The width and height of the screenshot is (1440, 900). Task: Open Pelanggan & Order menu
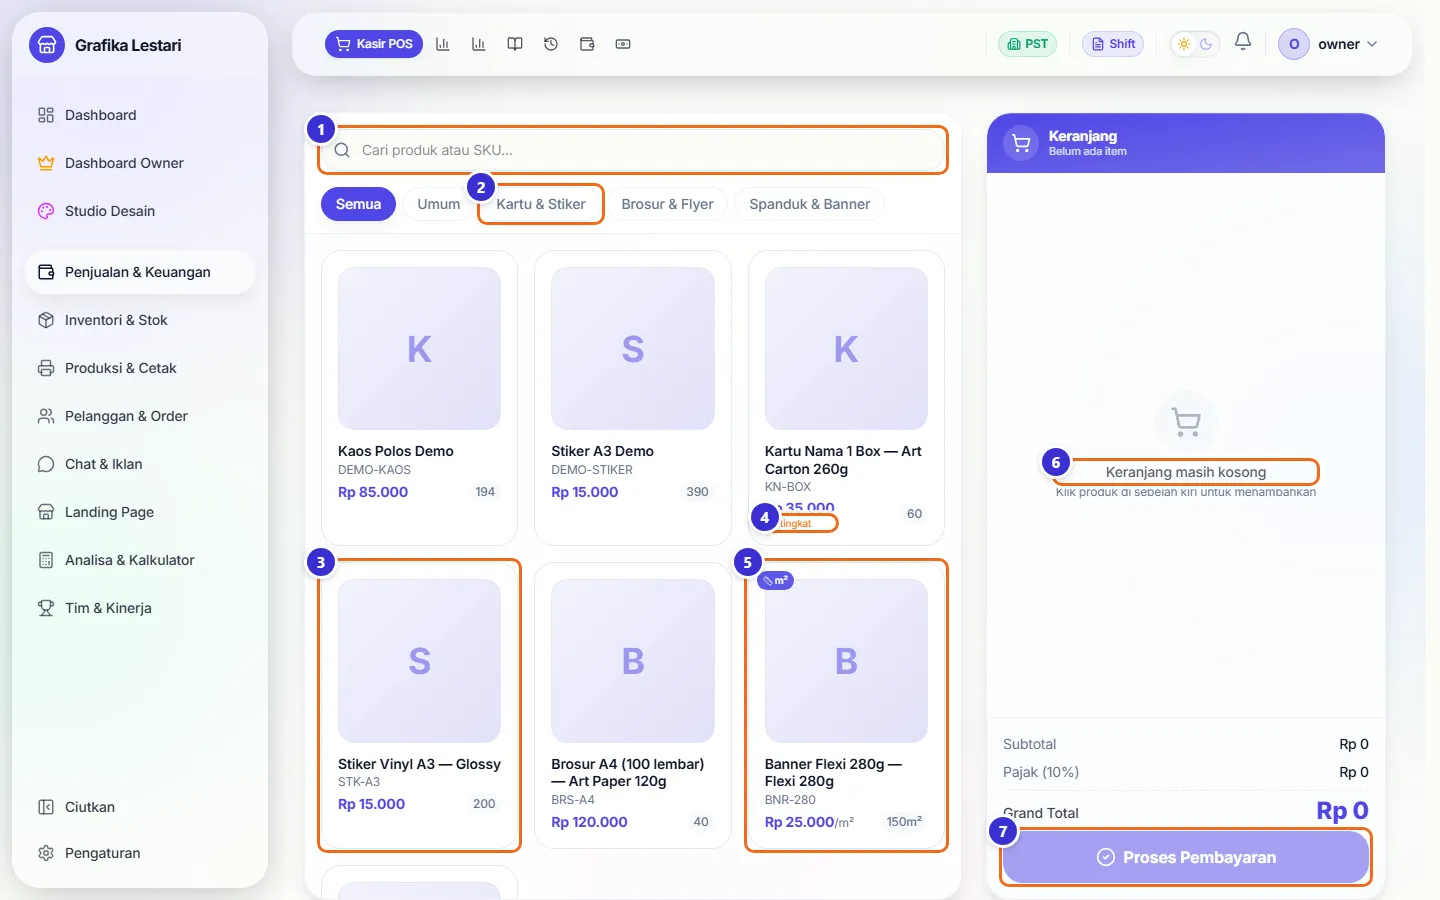pyautogui.click(x=140, y=416)
